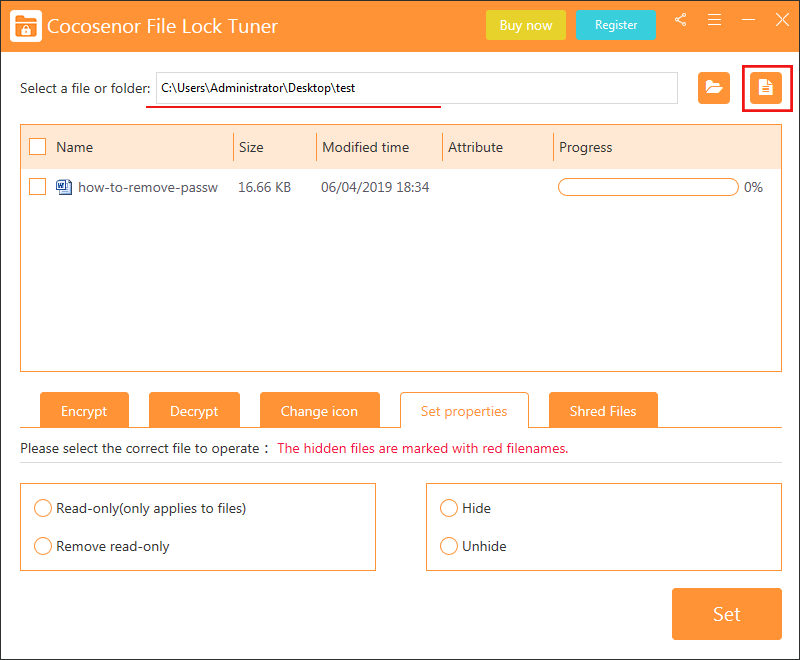This screenshot has width=800, height=660.
Task: Close the File Lock Tuner window
Action: [782, 20]
